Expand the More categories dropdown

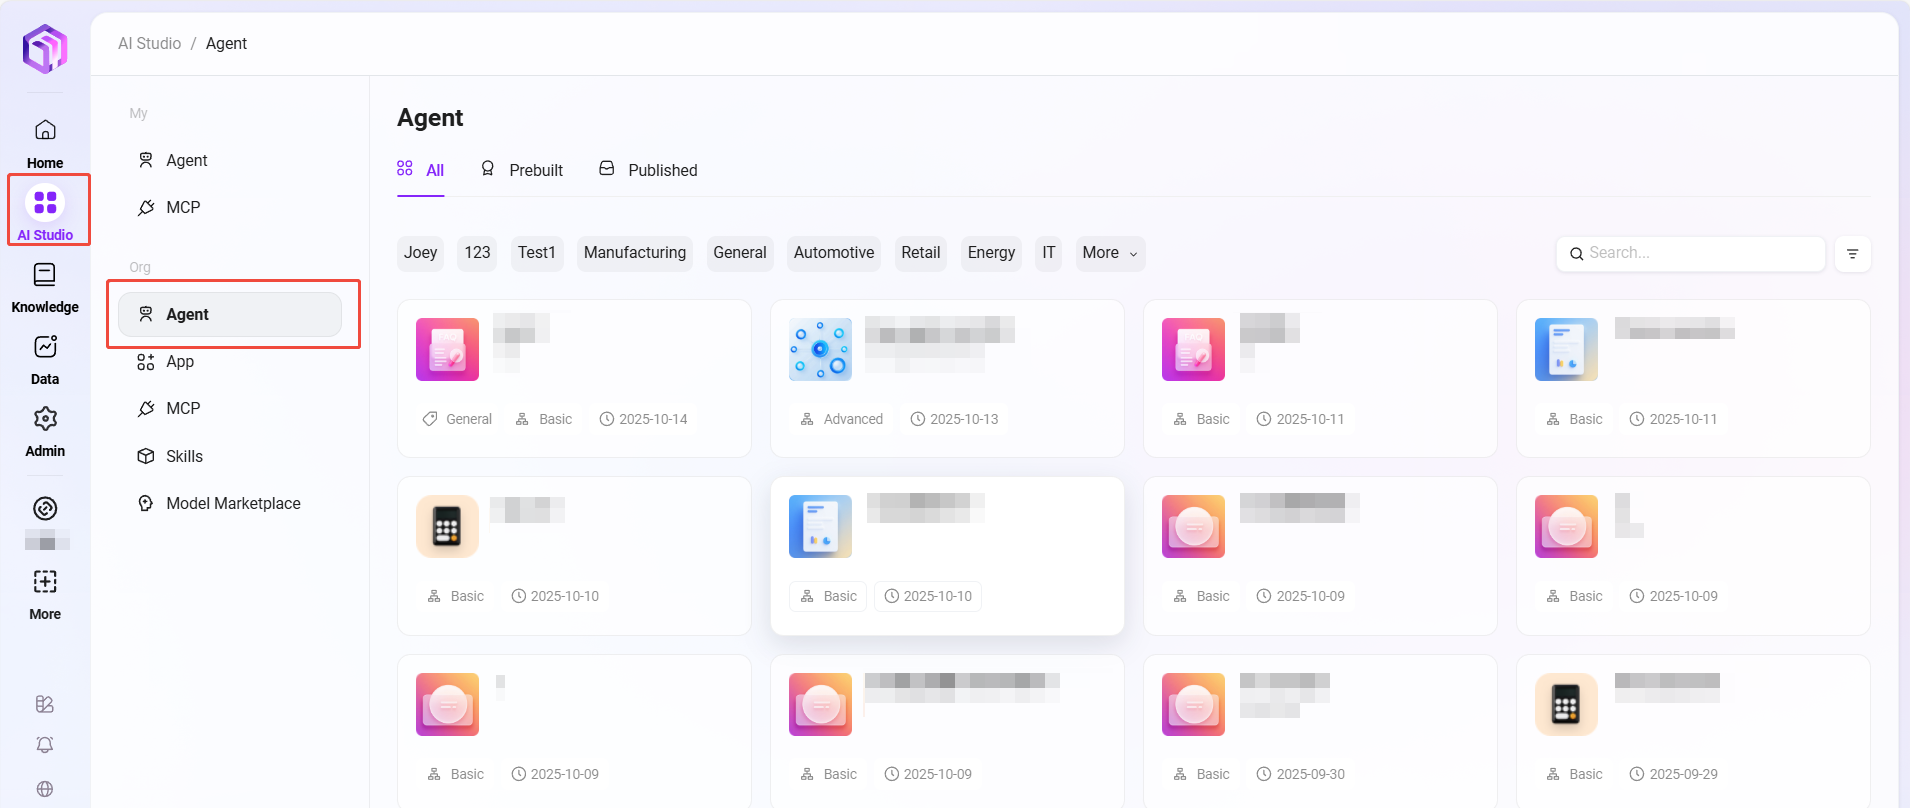(x=1109, y=253)
